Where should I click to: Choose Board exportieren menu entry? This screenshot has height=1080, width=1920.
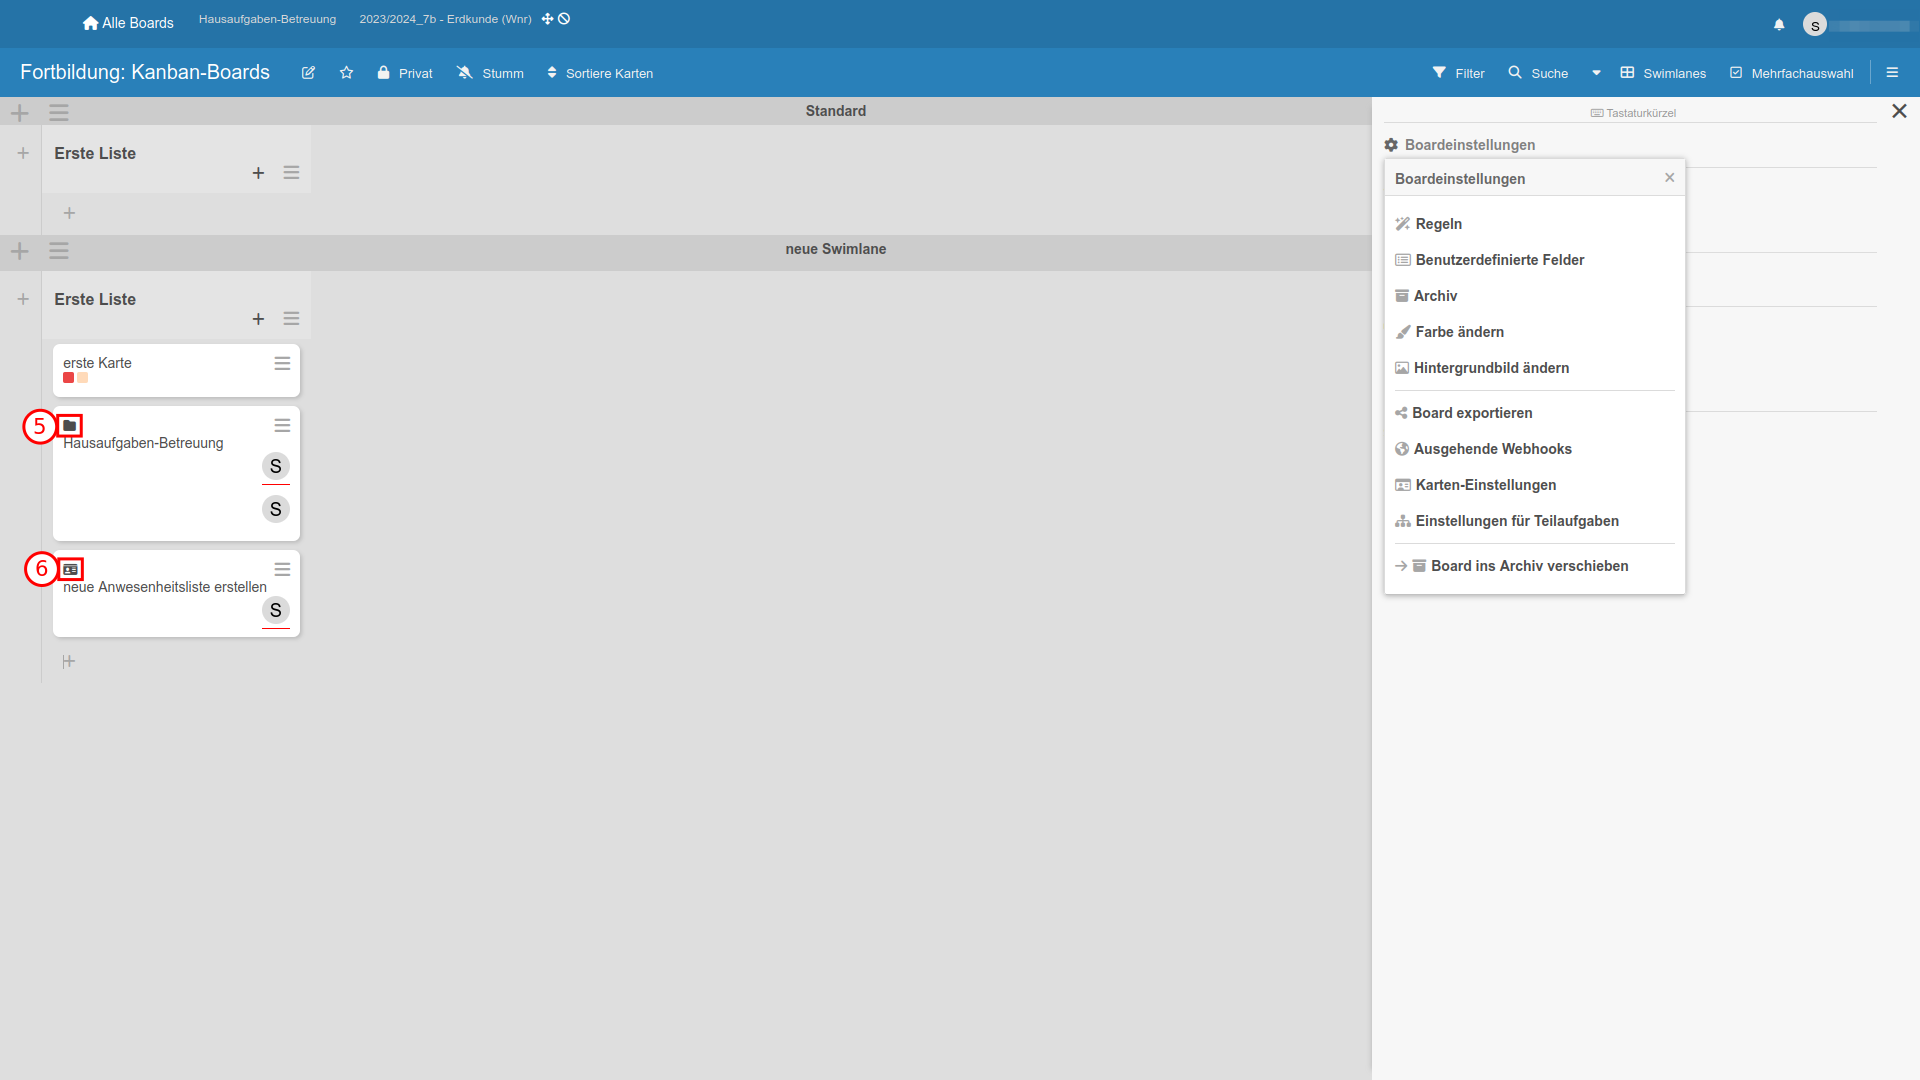pyautogui.click(x=1471, y=413)
